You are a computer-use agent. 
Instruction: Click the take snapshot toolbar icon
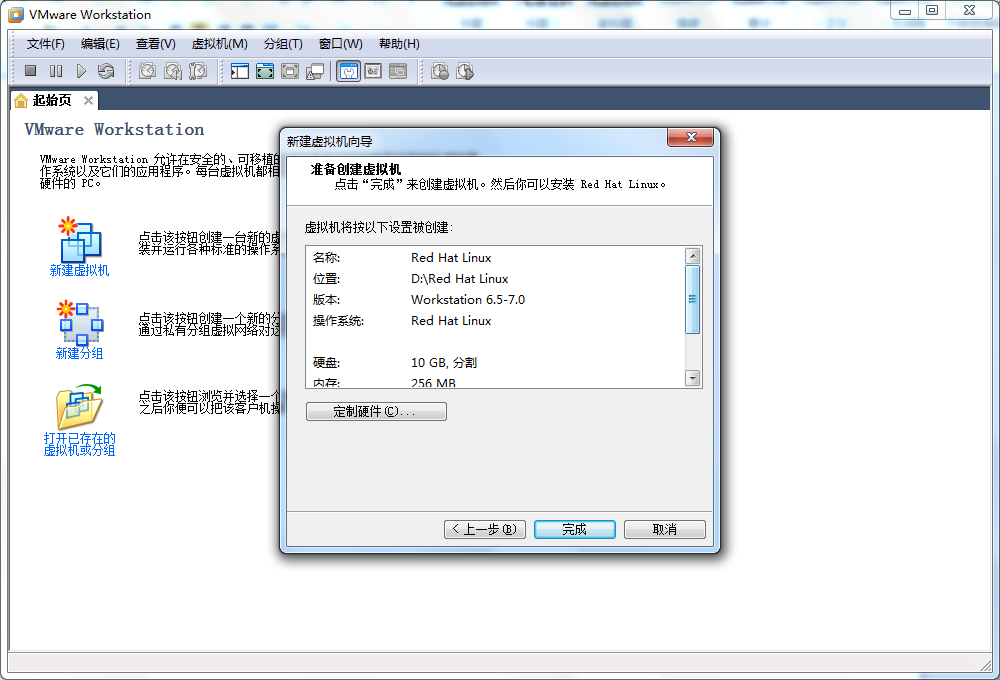147,71
